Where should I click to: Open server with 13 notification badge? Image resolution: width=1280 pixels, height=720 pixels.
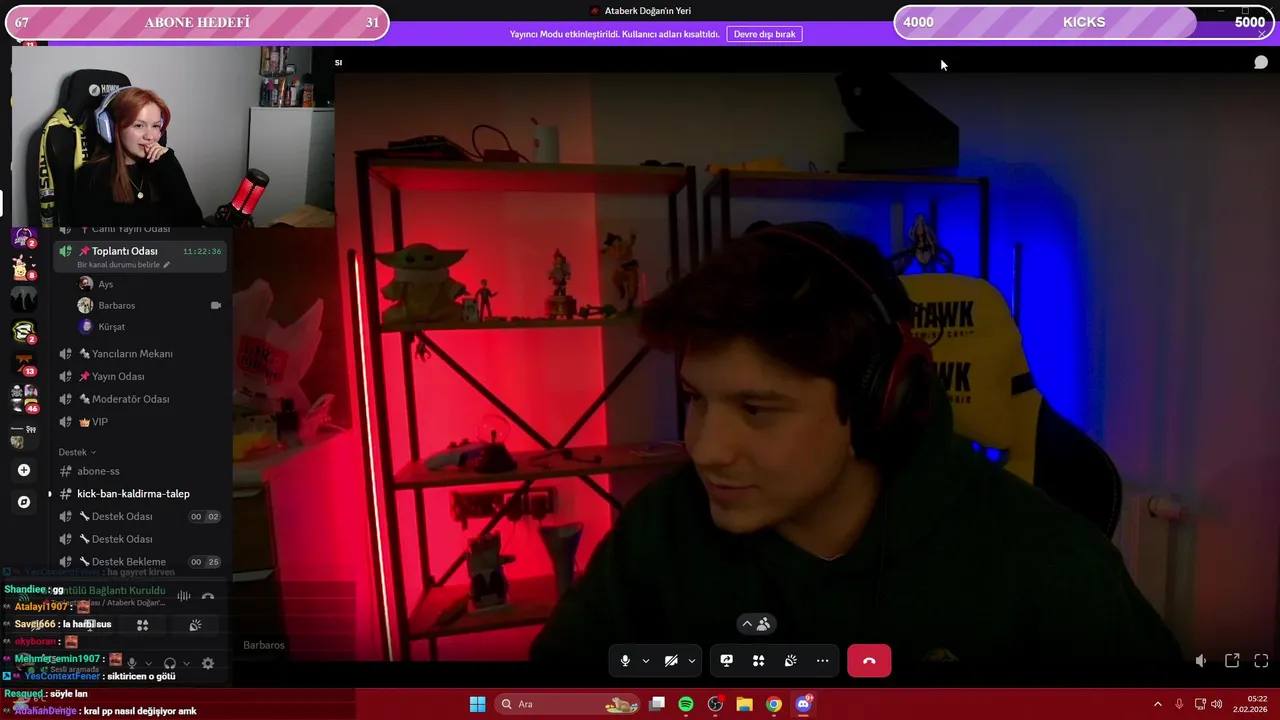pyautogui.click(x=24, y=363)
